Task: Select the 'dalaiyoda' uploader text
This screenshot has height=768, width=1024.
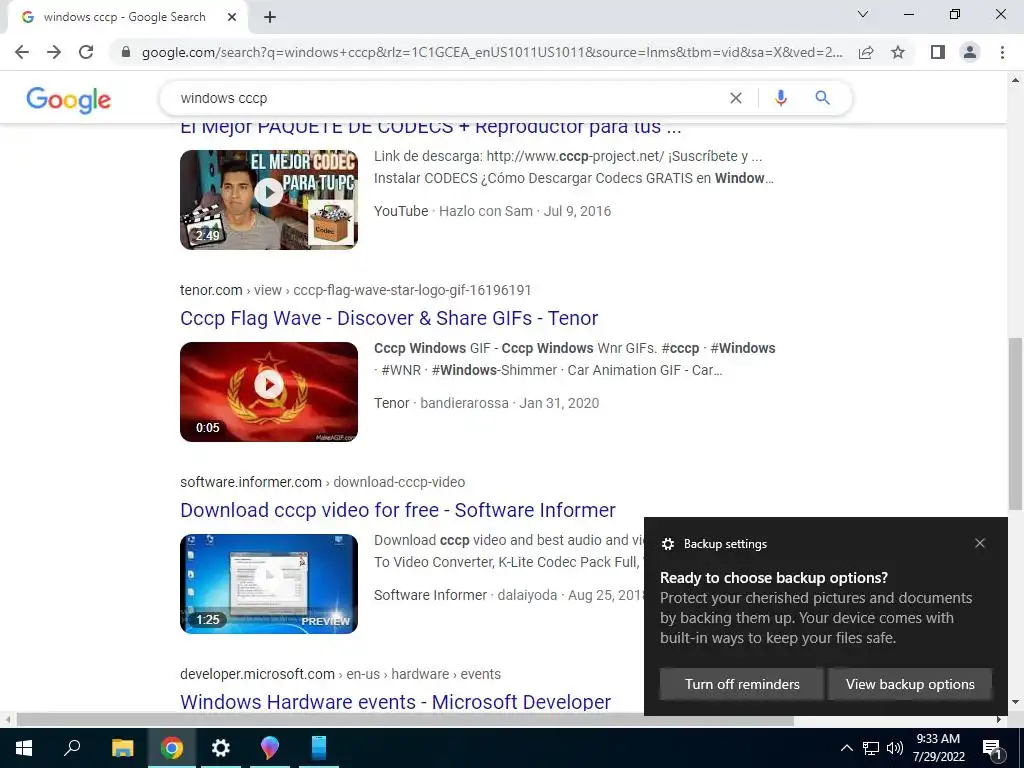Action: point(527,595)
